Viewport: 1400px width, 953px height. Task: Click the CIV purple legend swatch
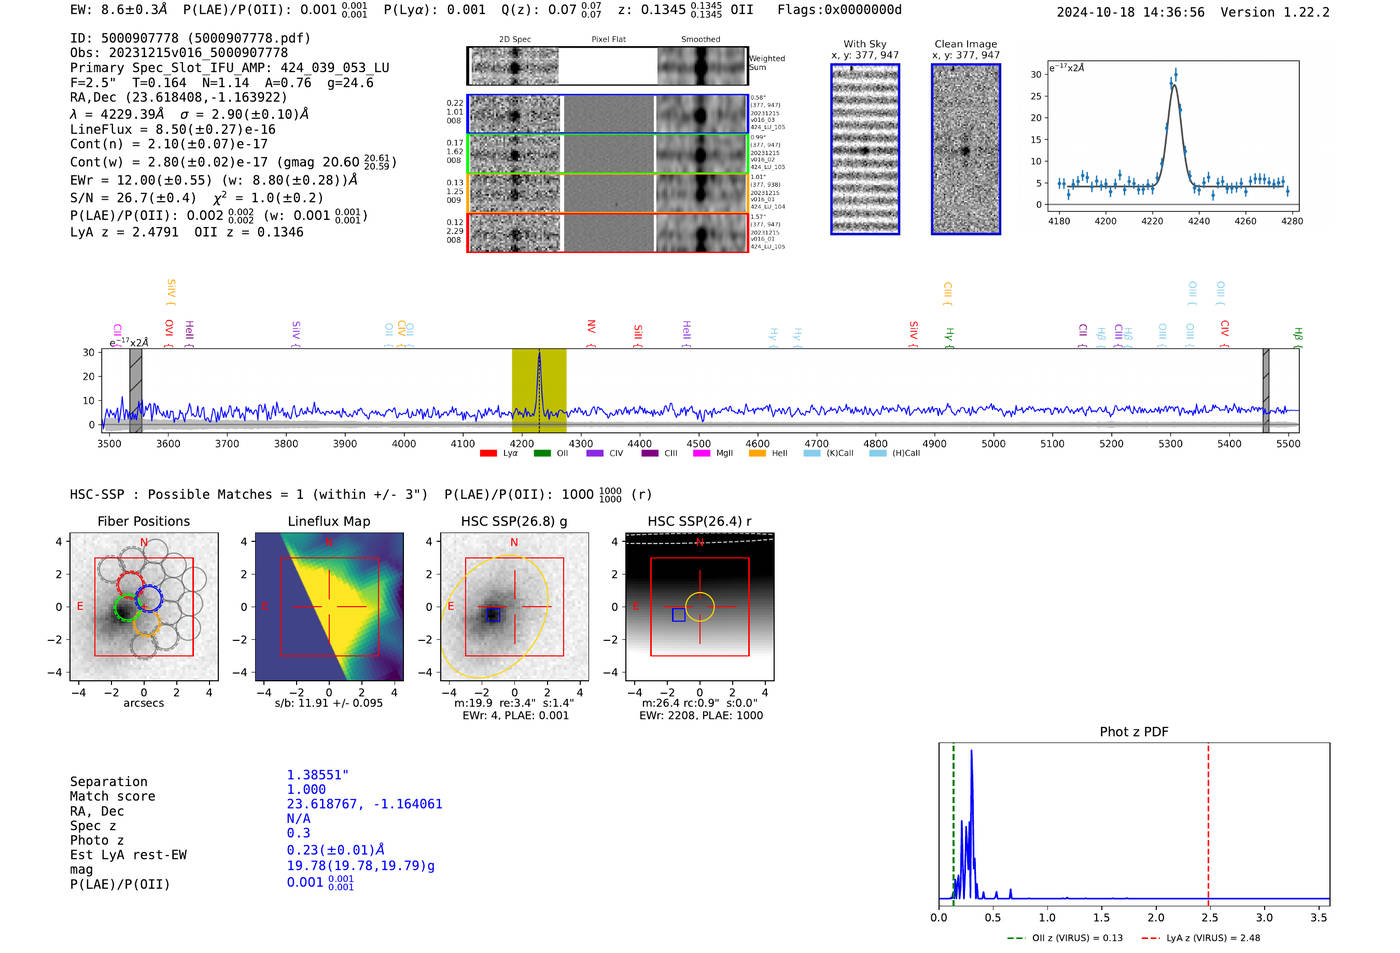(x=595, y=454)
